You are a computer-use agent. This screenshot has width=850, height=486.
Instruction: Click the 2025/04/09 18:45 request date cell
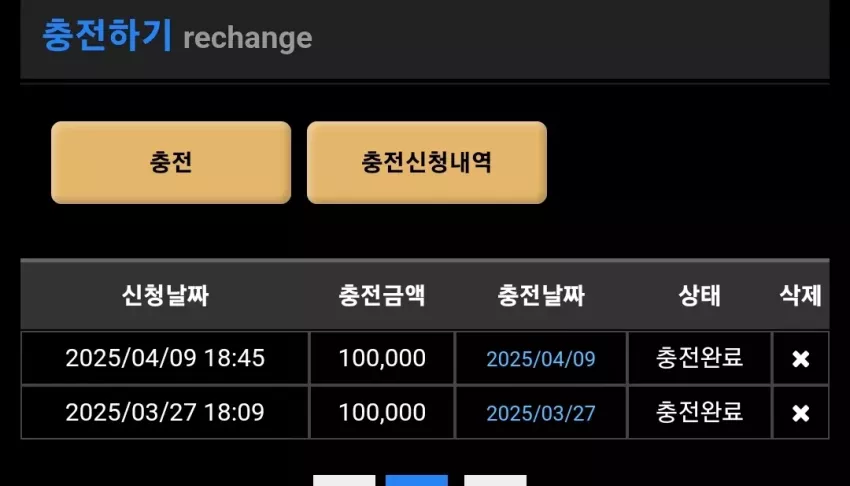(165, 358)
